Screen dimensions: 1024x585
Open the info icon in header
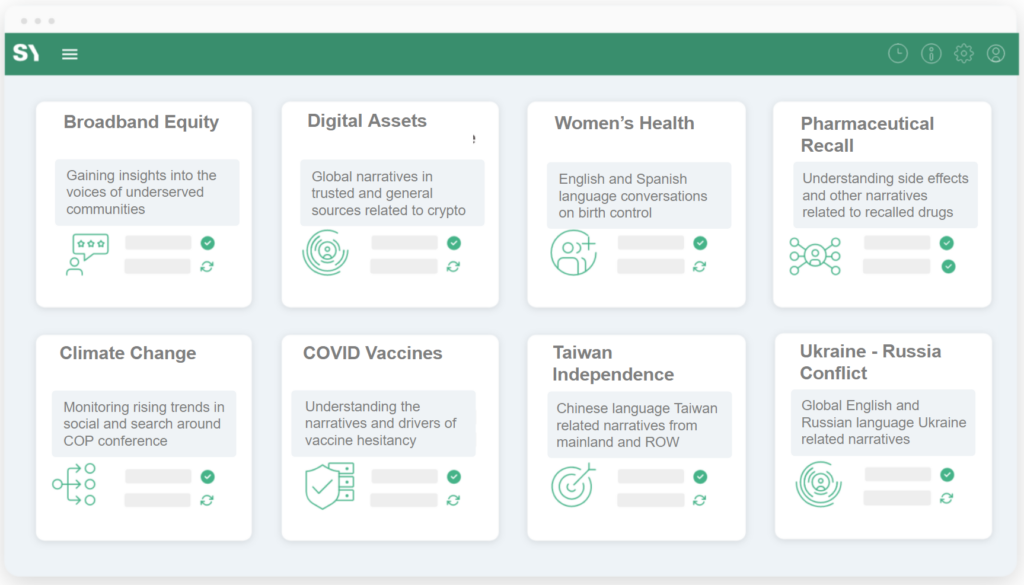[x=931, y=54]
